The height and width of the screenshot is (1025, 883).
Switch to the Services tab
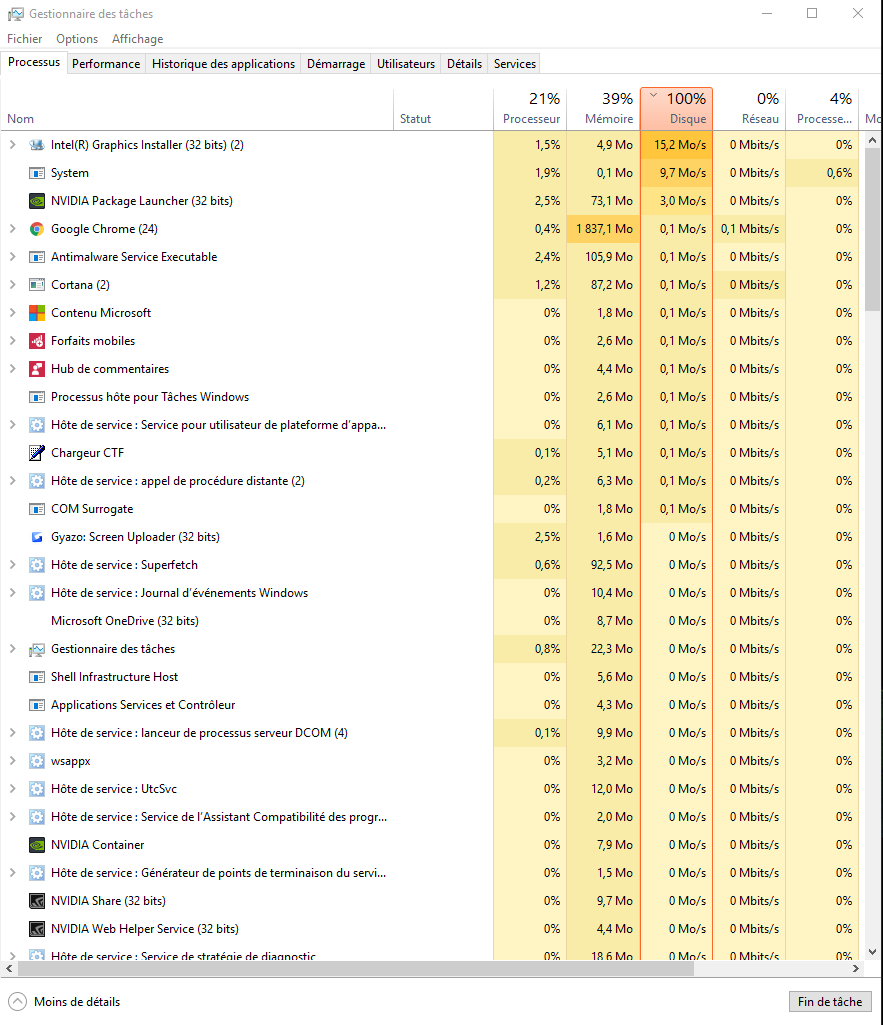pyautogui.click(x=514, y=64)
